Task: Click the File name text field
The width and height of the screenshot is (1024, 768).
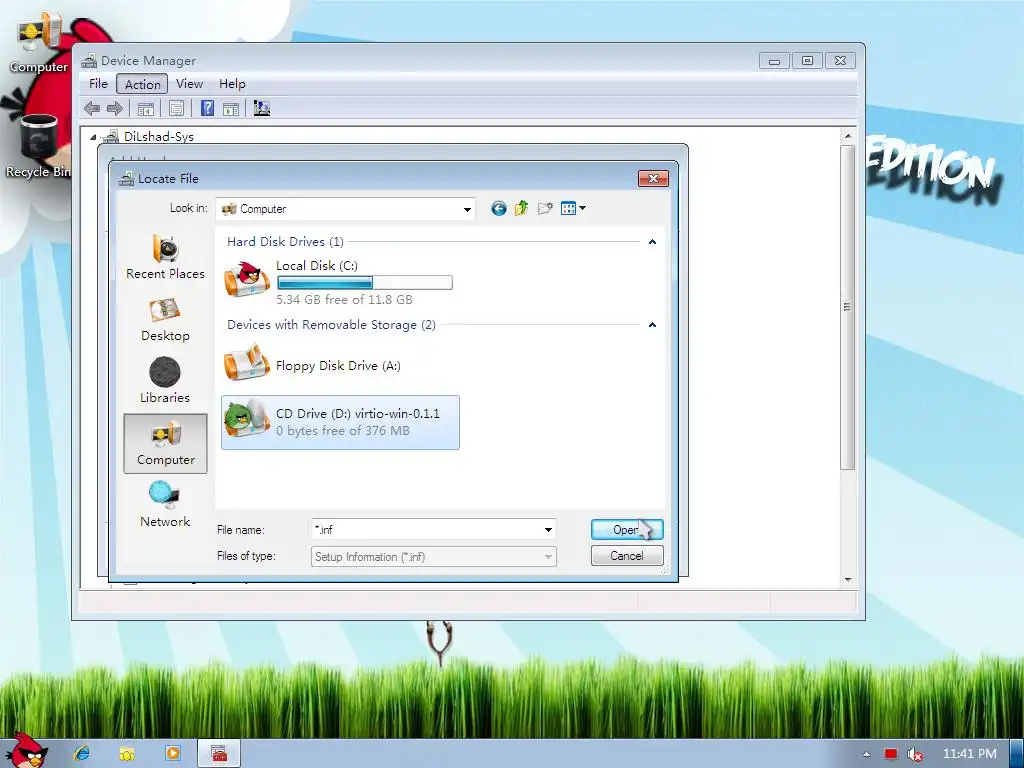Action: click(426, 530)
